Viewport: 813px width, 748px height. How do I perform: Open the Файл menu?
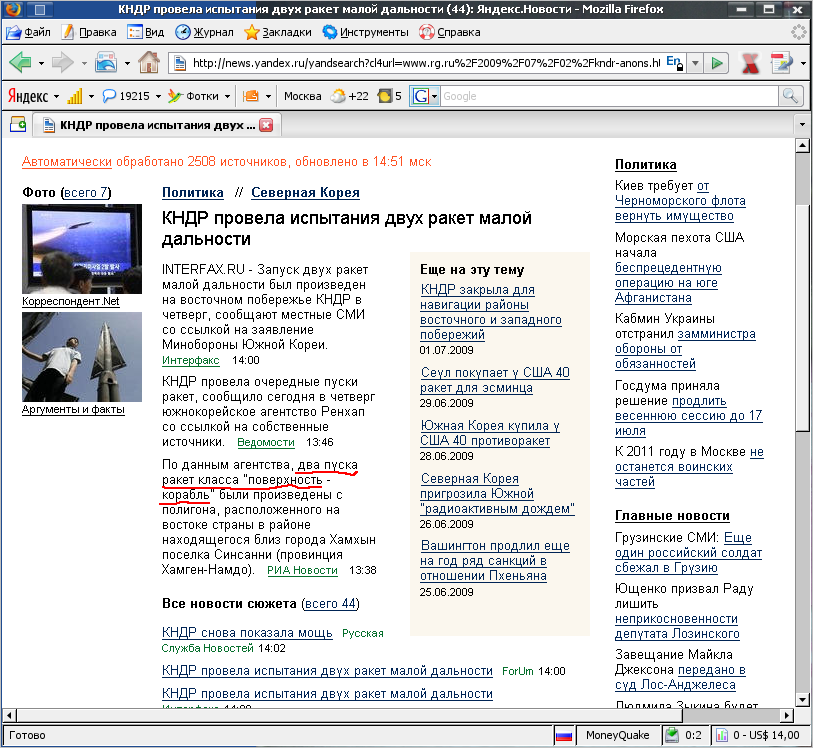tap(29, 32)
